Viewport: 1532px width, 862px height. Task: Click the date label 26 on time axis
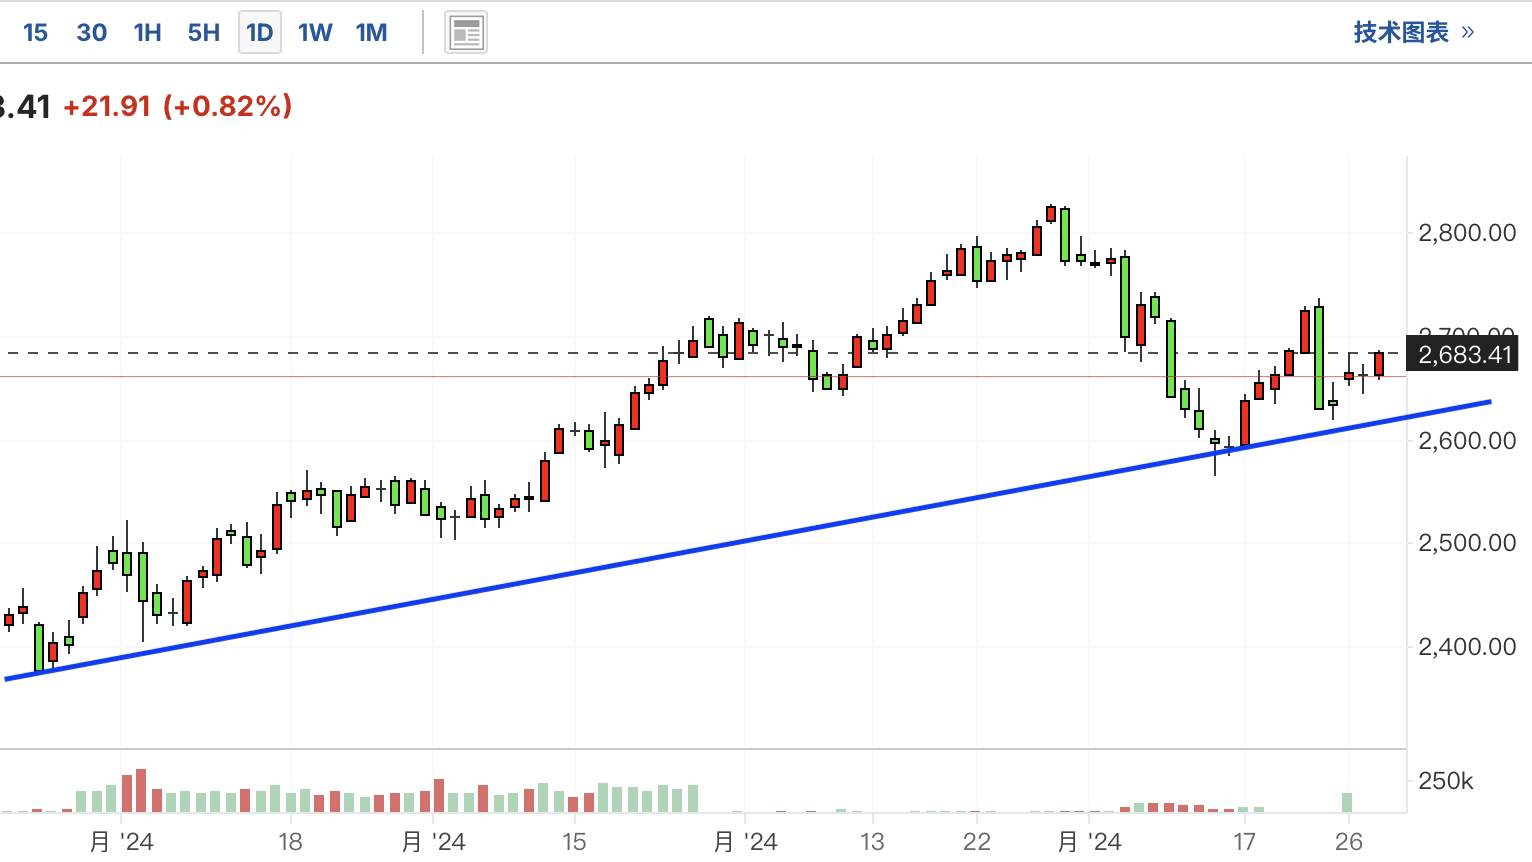point(1349,842)
